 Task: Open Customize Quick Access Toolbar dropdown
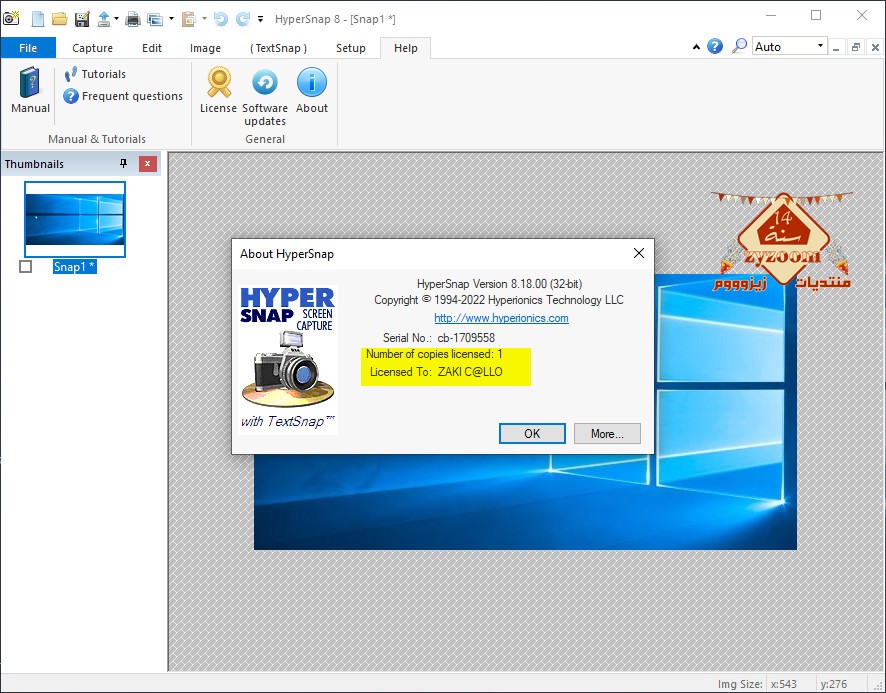point(260,19)
